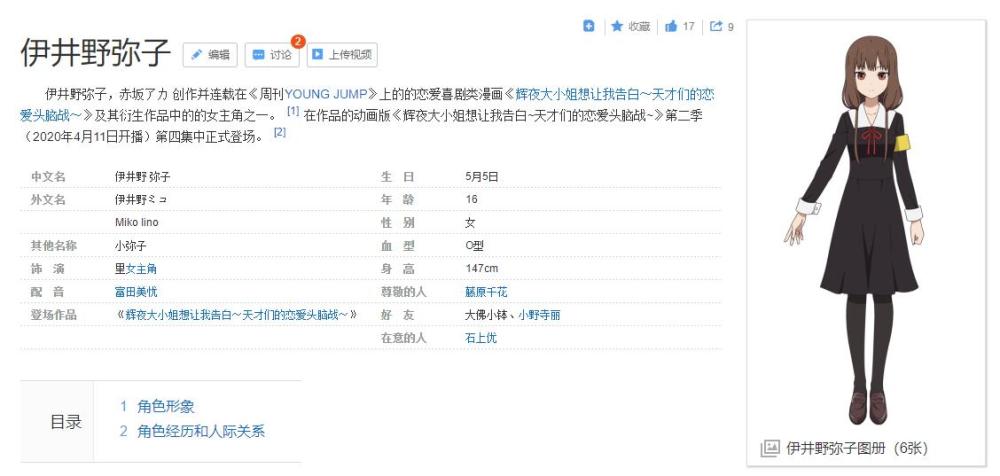Click the height value 147cm
This screenshot has height=476, width=1000.
(x=482, y=269)
